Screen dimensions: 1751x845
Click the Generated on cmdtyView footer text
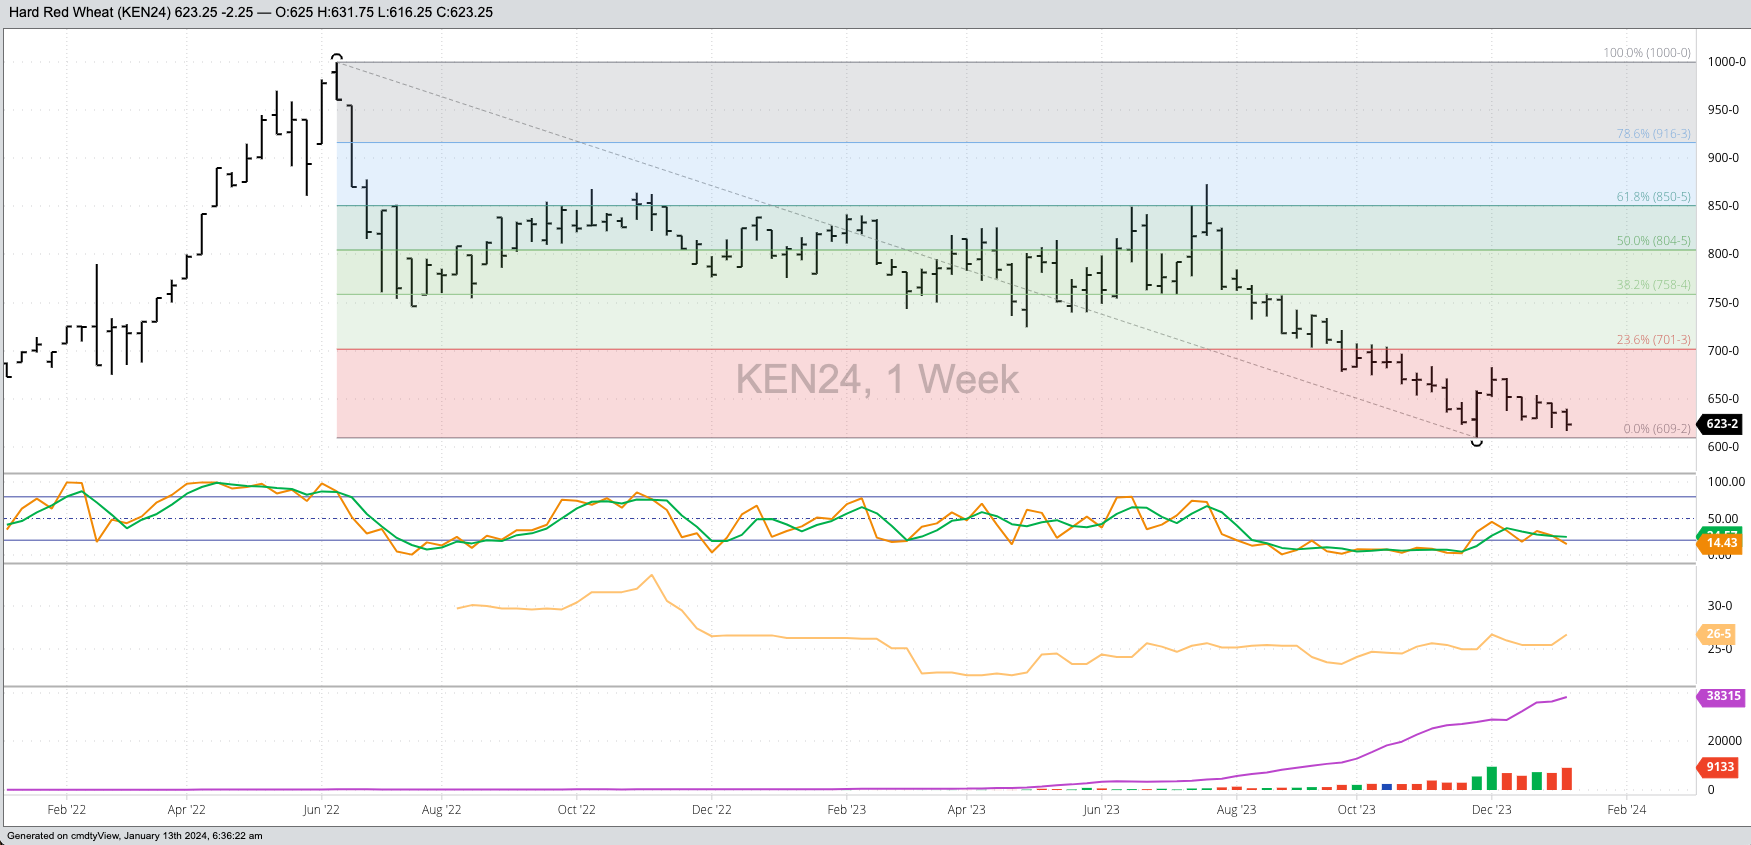click(x=135, y=836)
